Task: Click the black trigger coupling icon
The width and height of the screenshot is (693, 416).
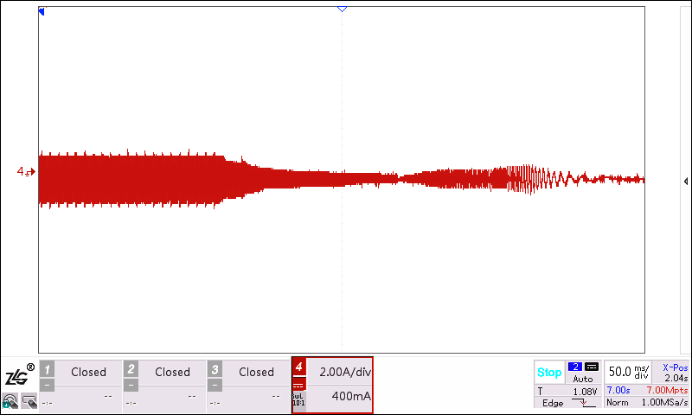Action: (x=592, y=366)
